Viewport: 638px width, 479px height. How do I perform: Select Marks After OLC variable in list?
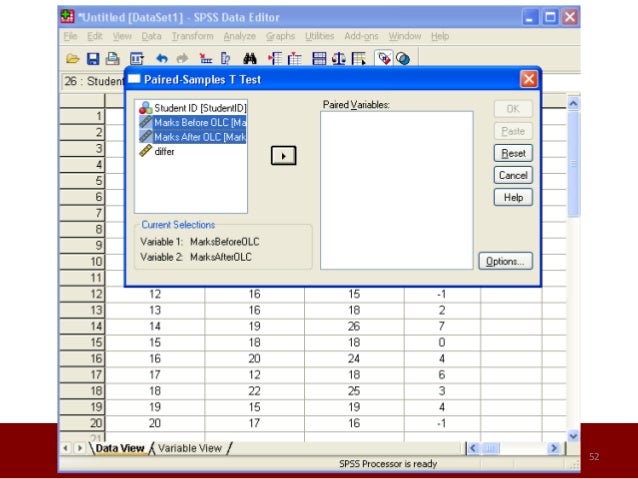[x=192, y=137]
